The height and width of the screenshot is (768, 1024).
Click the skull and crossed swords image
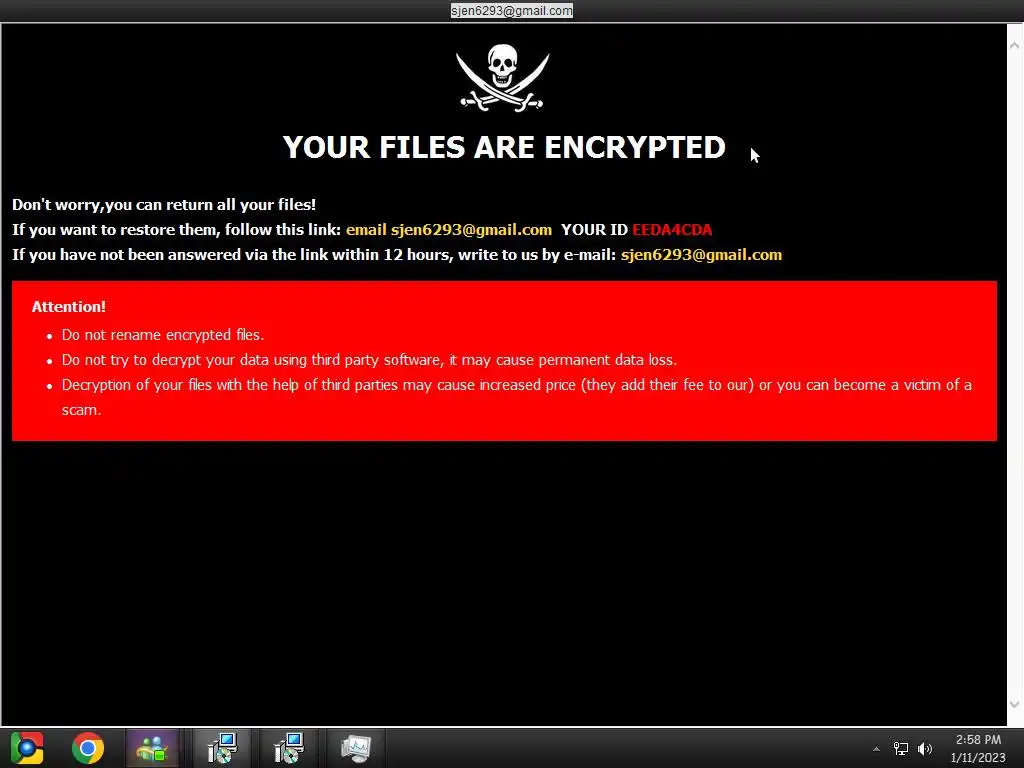point(503,78)
